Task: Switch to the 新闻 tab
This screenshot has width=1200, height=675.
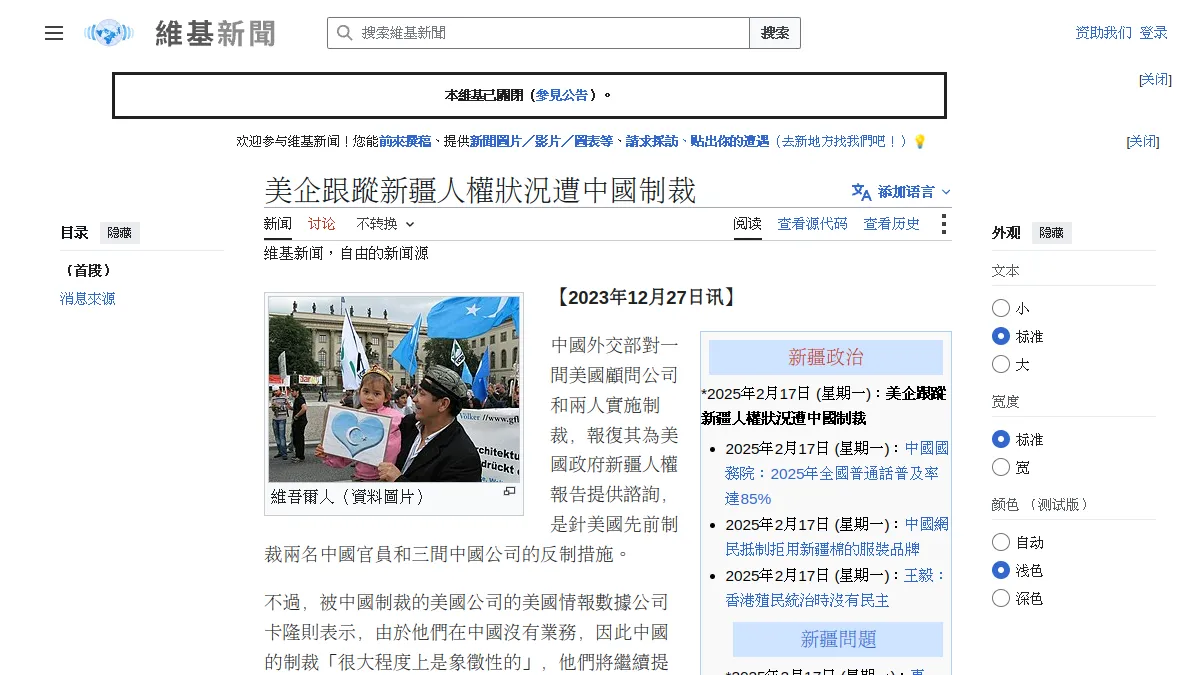Action: 278,224
